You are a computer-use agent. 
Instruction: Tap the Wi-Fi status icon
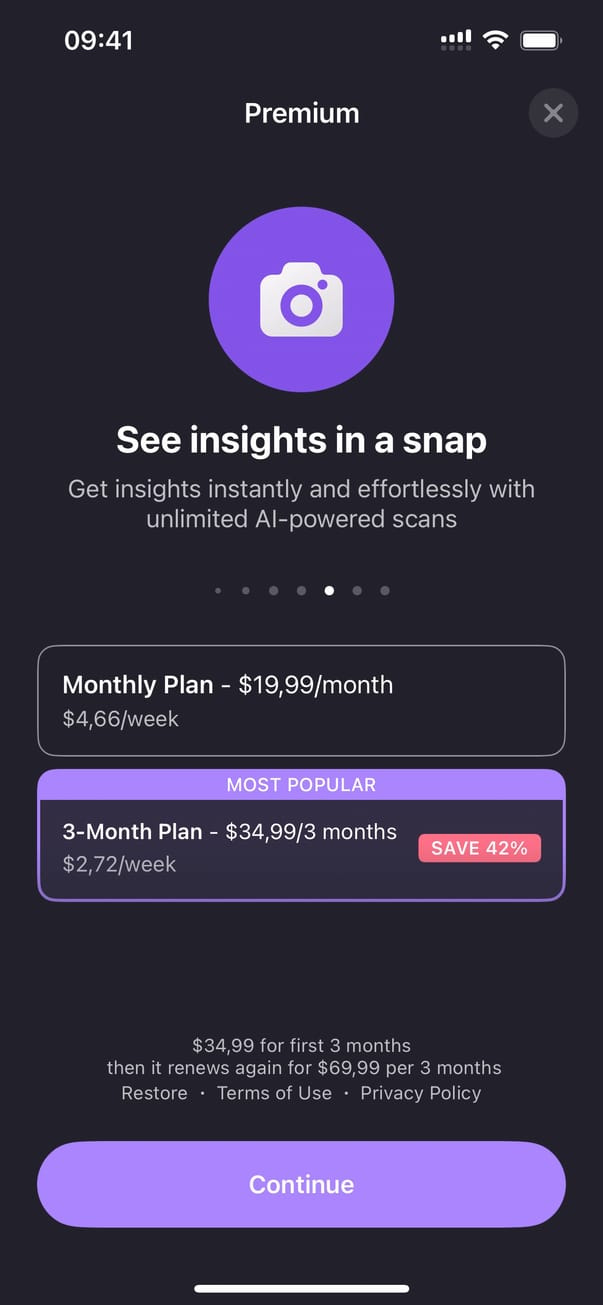point(494,40)
